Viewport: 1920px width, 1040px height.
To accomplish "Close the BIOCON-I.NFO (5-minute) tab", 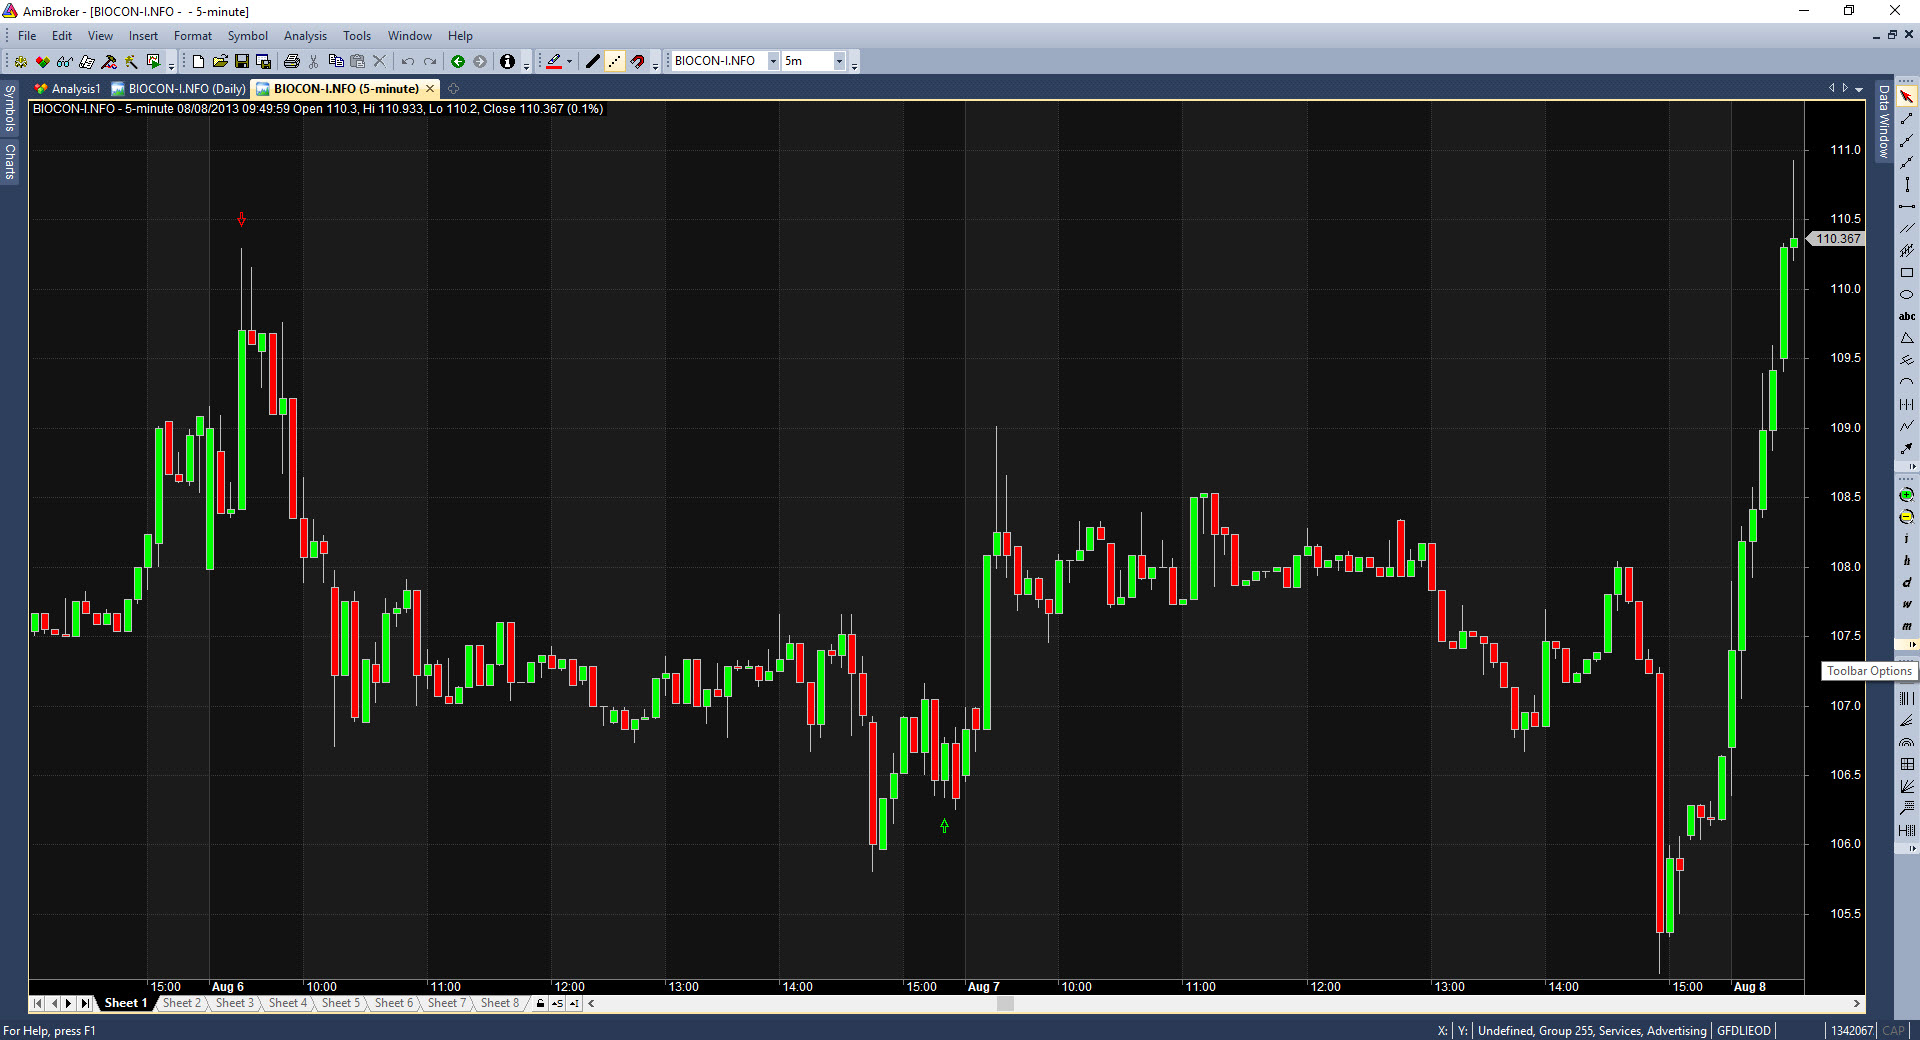I will [x=430, y=89].
